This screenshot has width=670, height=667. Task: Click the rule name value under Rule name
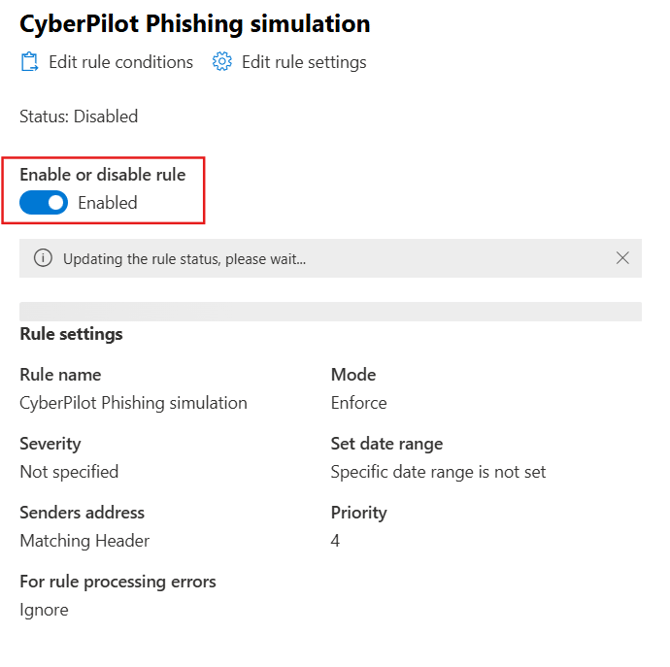pyautogui.click(x=133, y=403)
